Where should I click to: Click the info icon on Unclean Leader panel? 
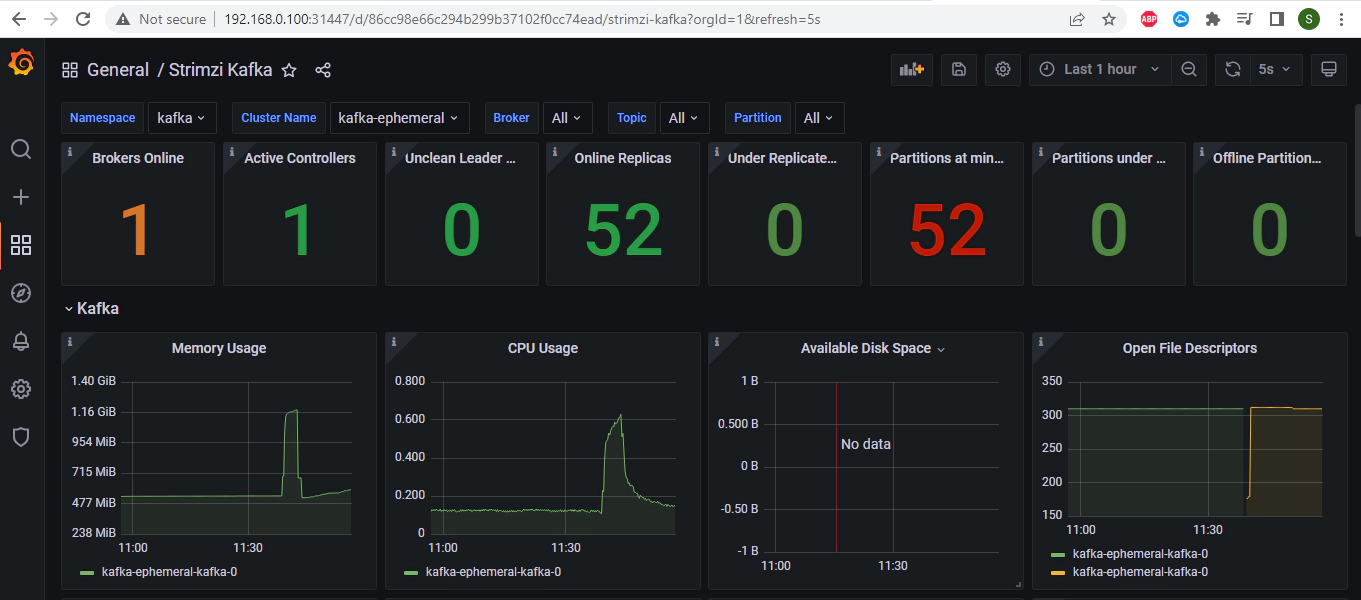coord(393,151)
